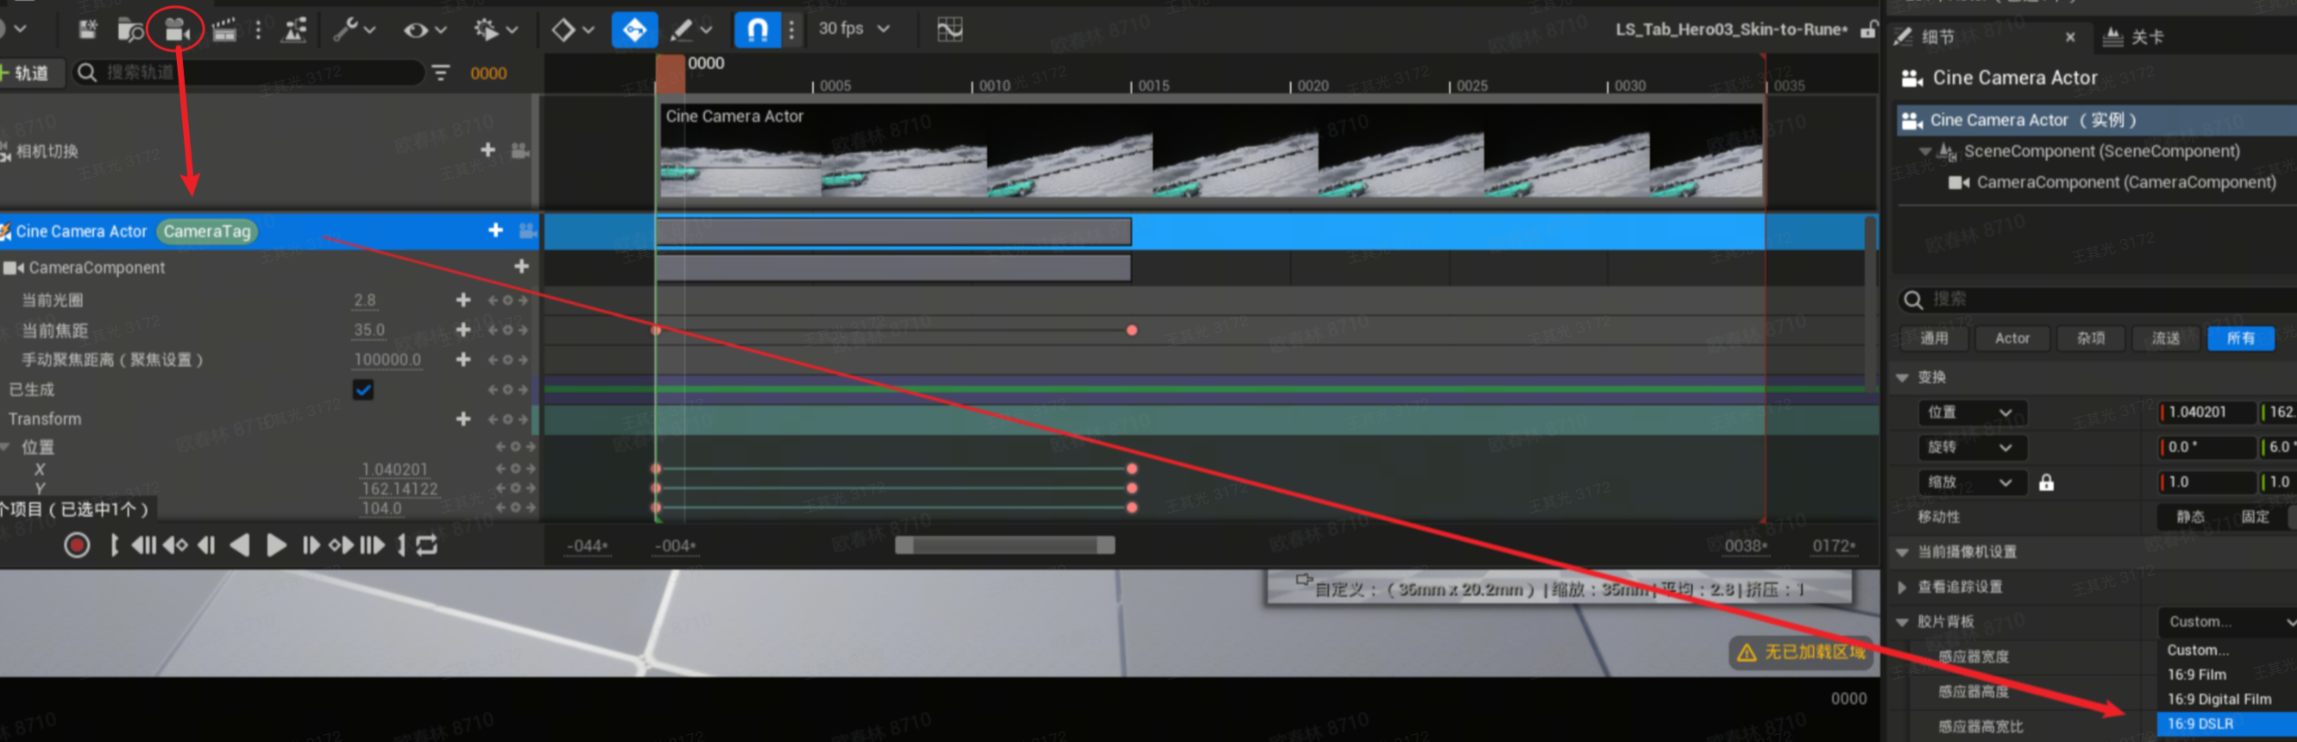This screenshot has height=742, width=2297.
Task: Click the timeline horizontal scrollbar
Action: (x=1004, y=545)
